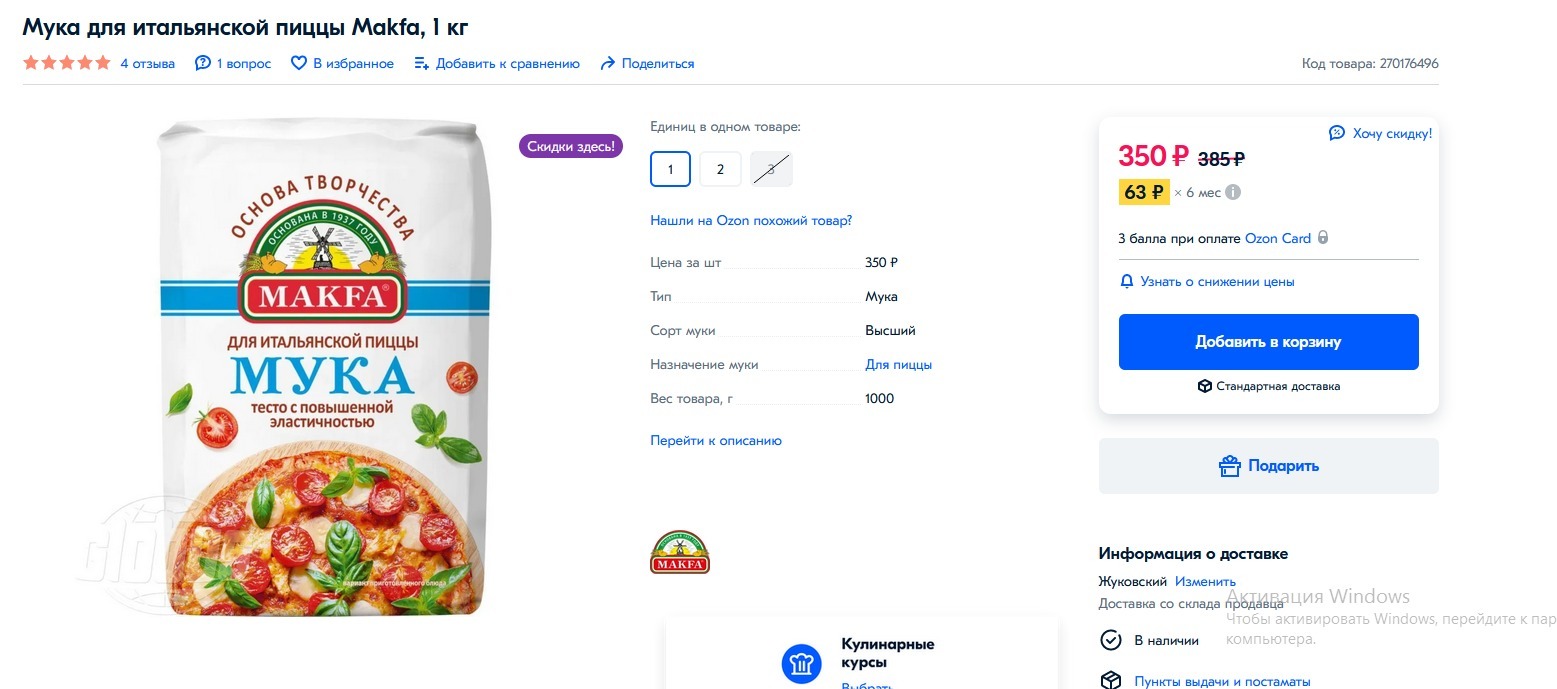The width and height of the screenshot is (1557, 689).
Task: Jump to description via Перейти к описанию
Action: 716,440
